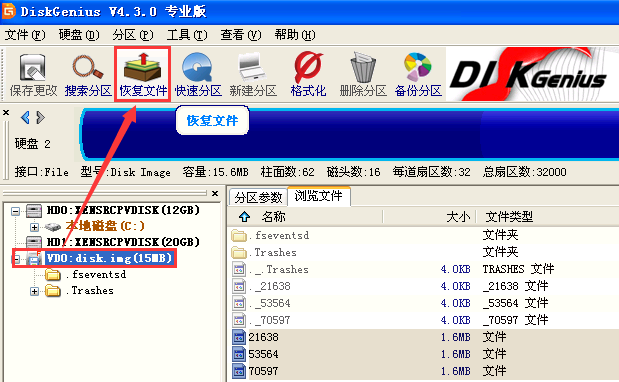
Task: Click the 删除分区 delete partition trash icon
Action: point(363,67)
